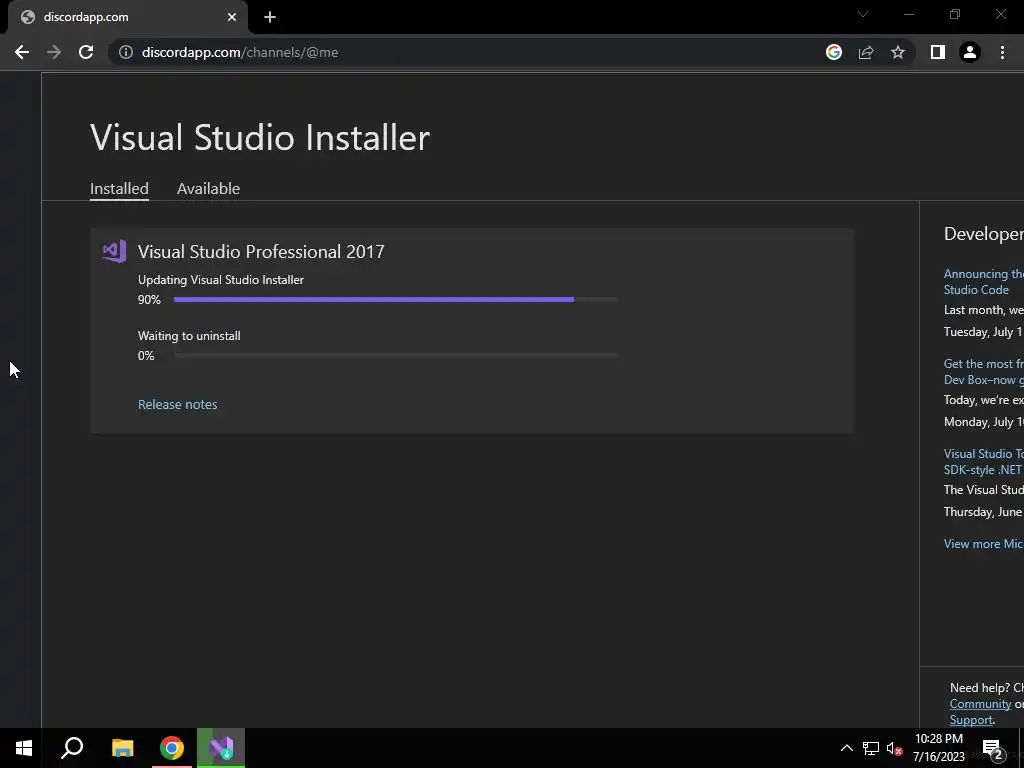
Task: Open the tab search chevron
Action: click(863, 14)
